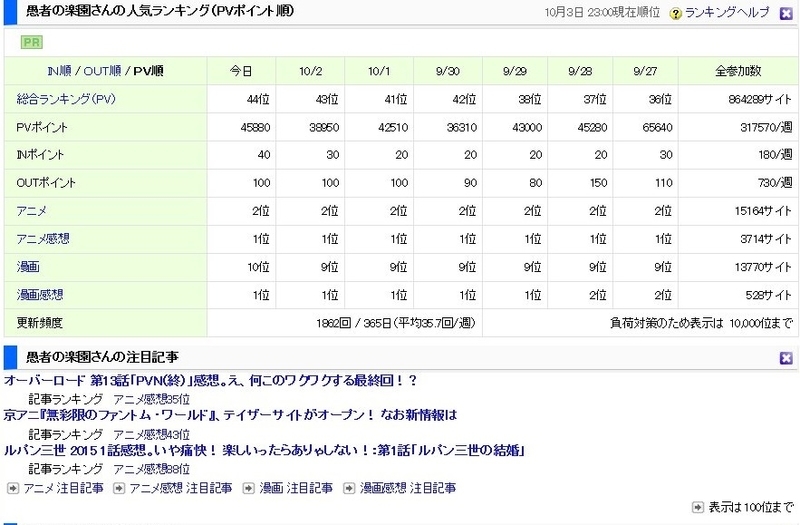Open アニメ 注目記事 link
800x525 pixels.
[x=63, y=488]
